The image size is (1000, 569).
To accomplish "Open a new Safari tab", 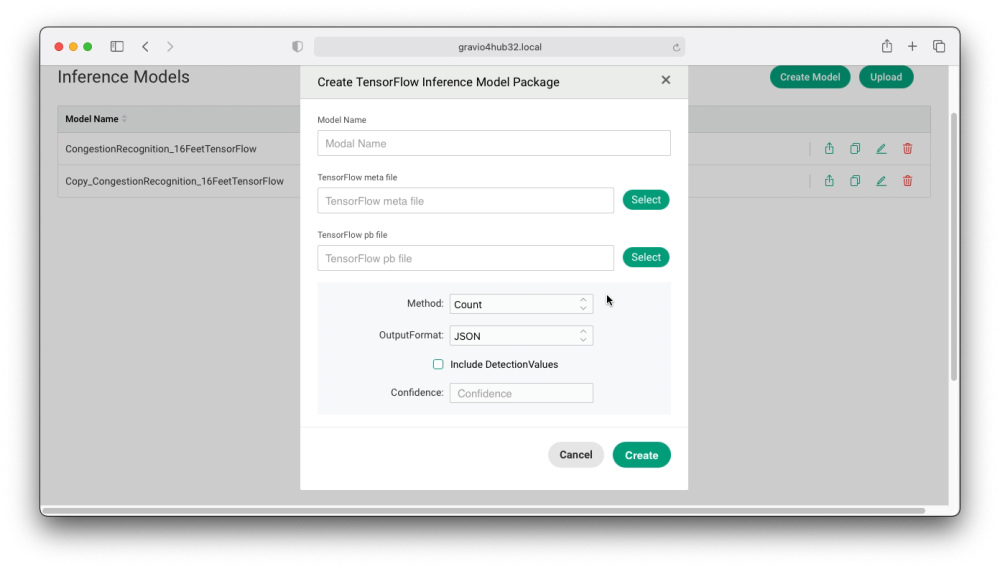I will pyautogui.click(x=912, y=47).
